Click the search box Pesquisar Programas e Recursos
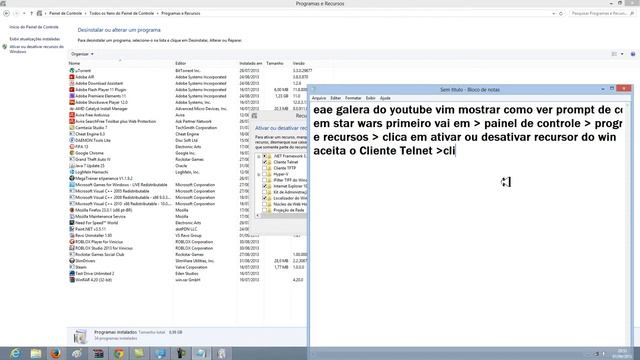This screenshot has height=360, width=640. point(602,13)
